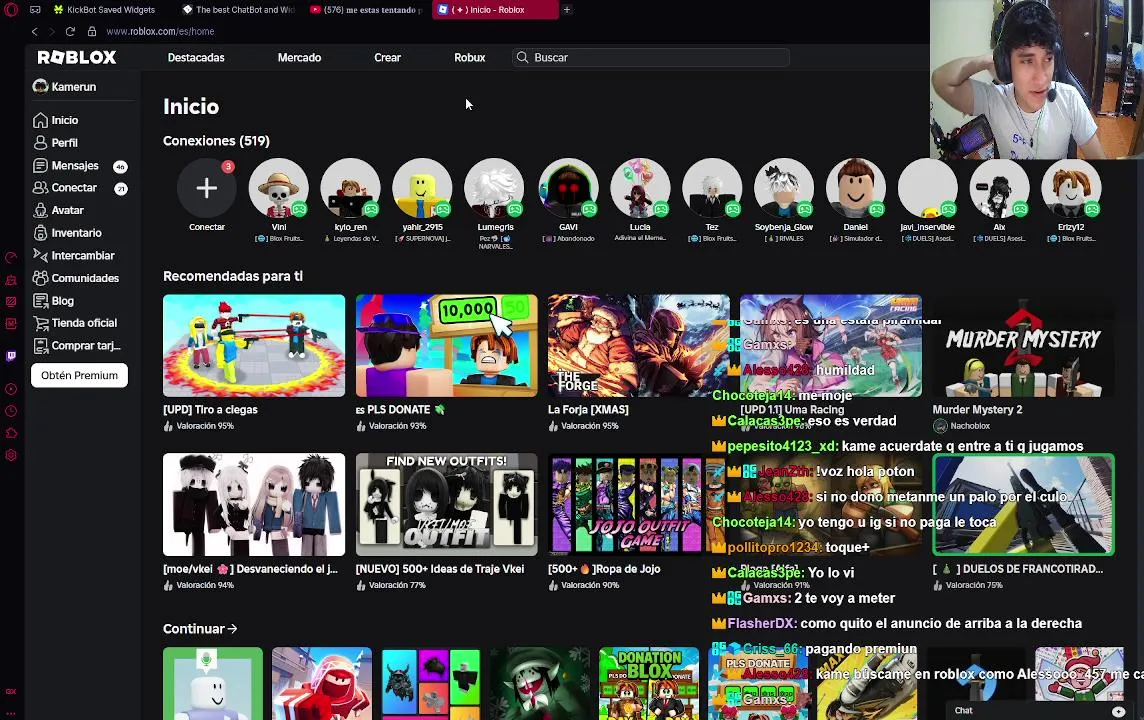This screenshot has width=1144, height=720.
Task: Open Destacadas in the top navigation
Action: point(196,58)
